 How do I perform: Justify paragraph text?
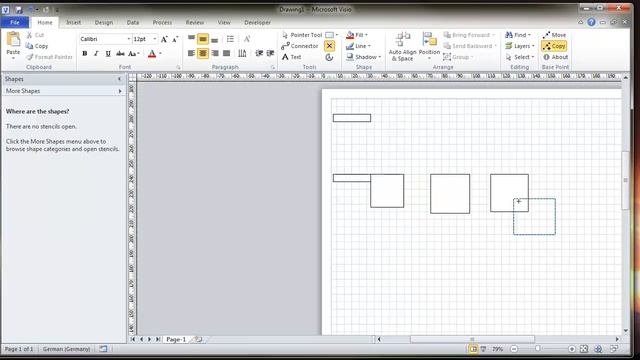[x=227, y=53]
